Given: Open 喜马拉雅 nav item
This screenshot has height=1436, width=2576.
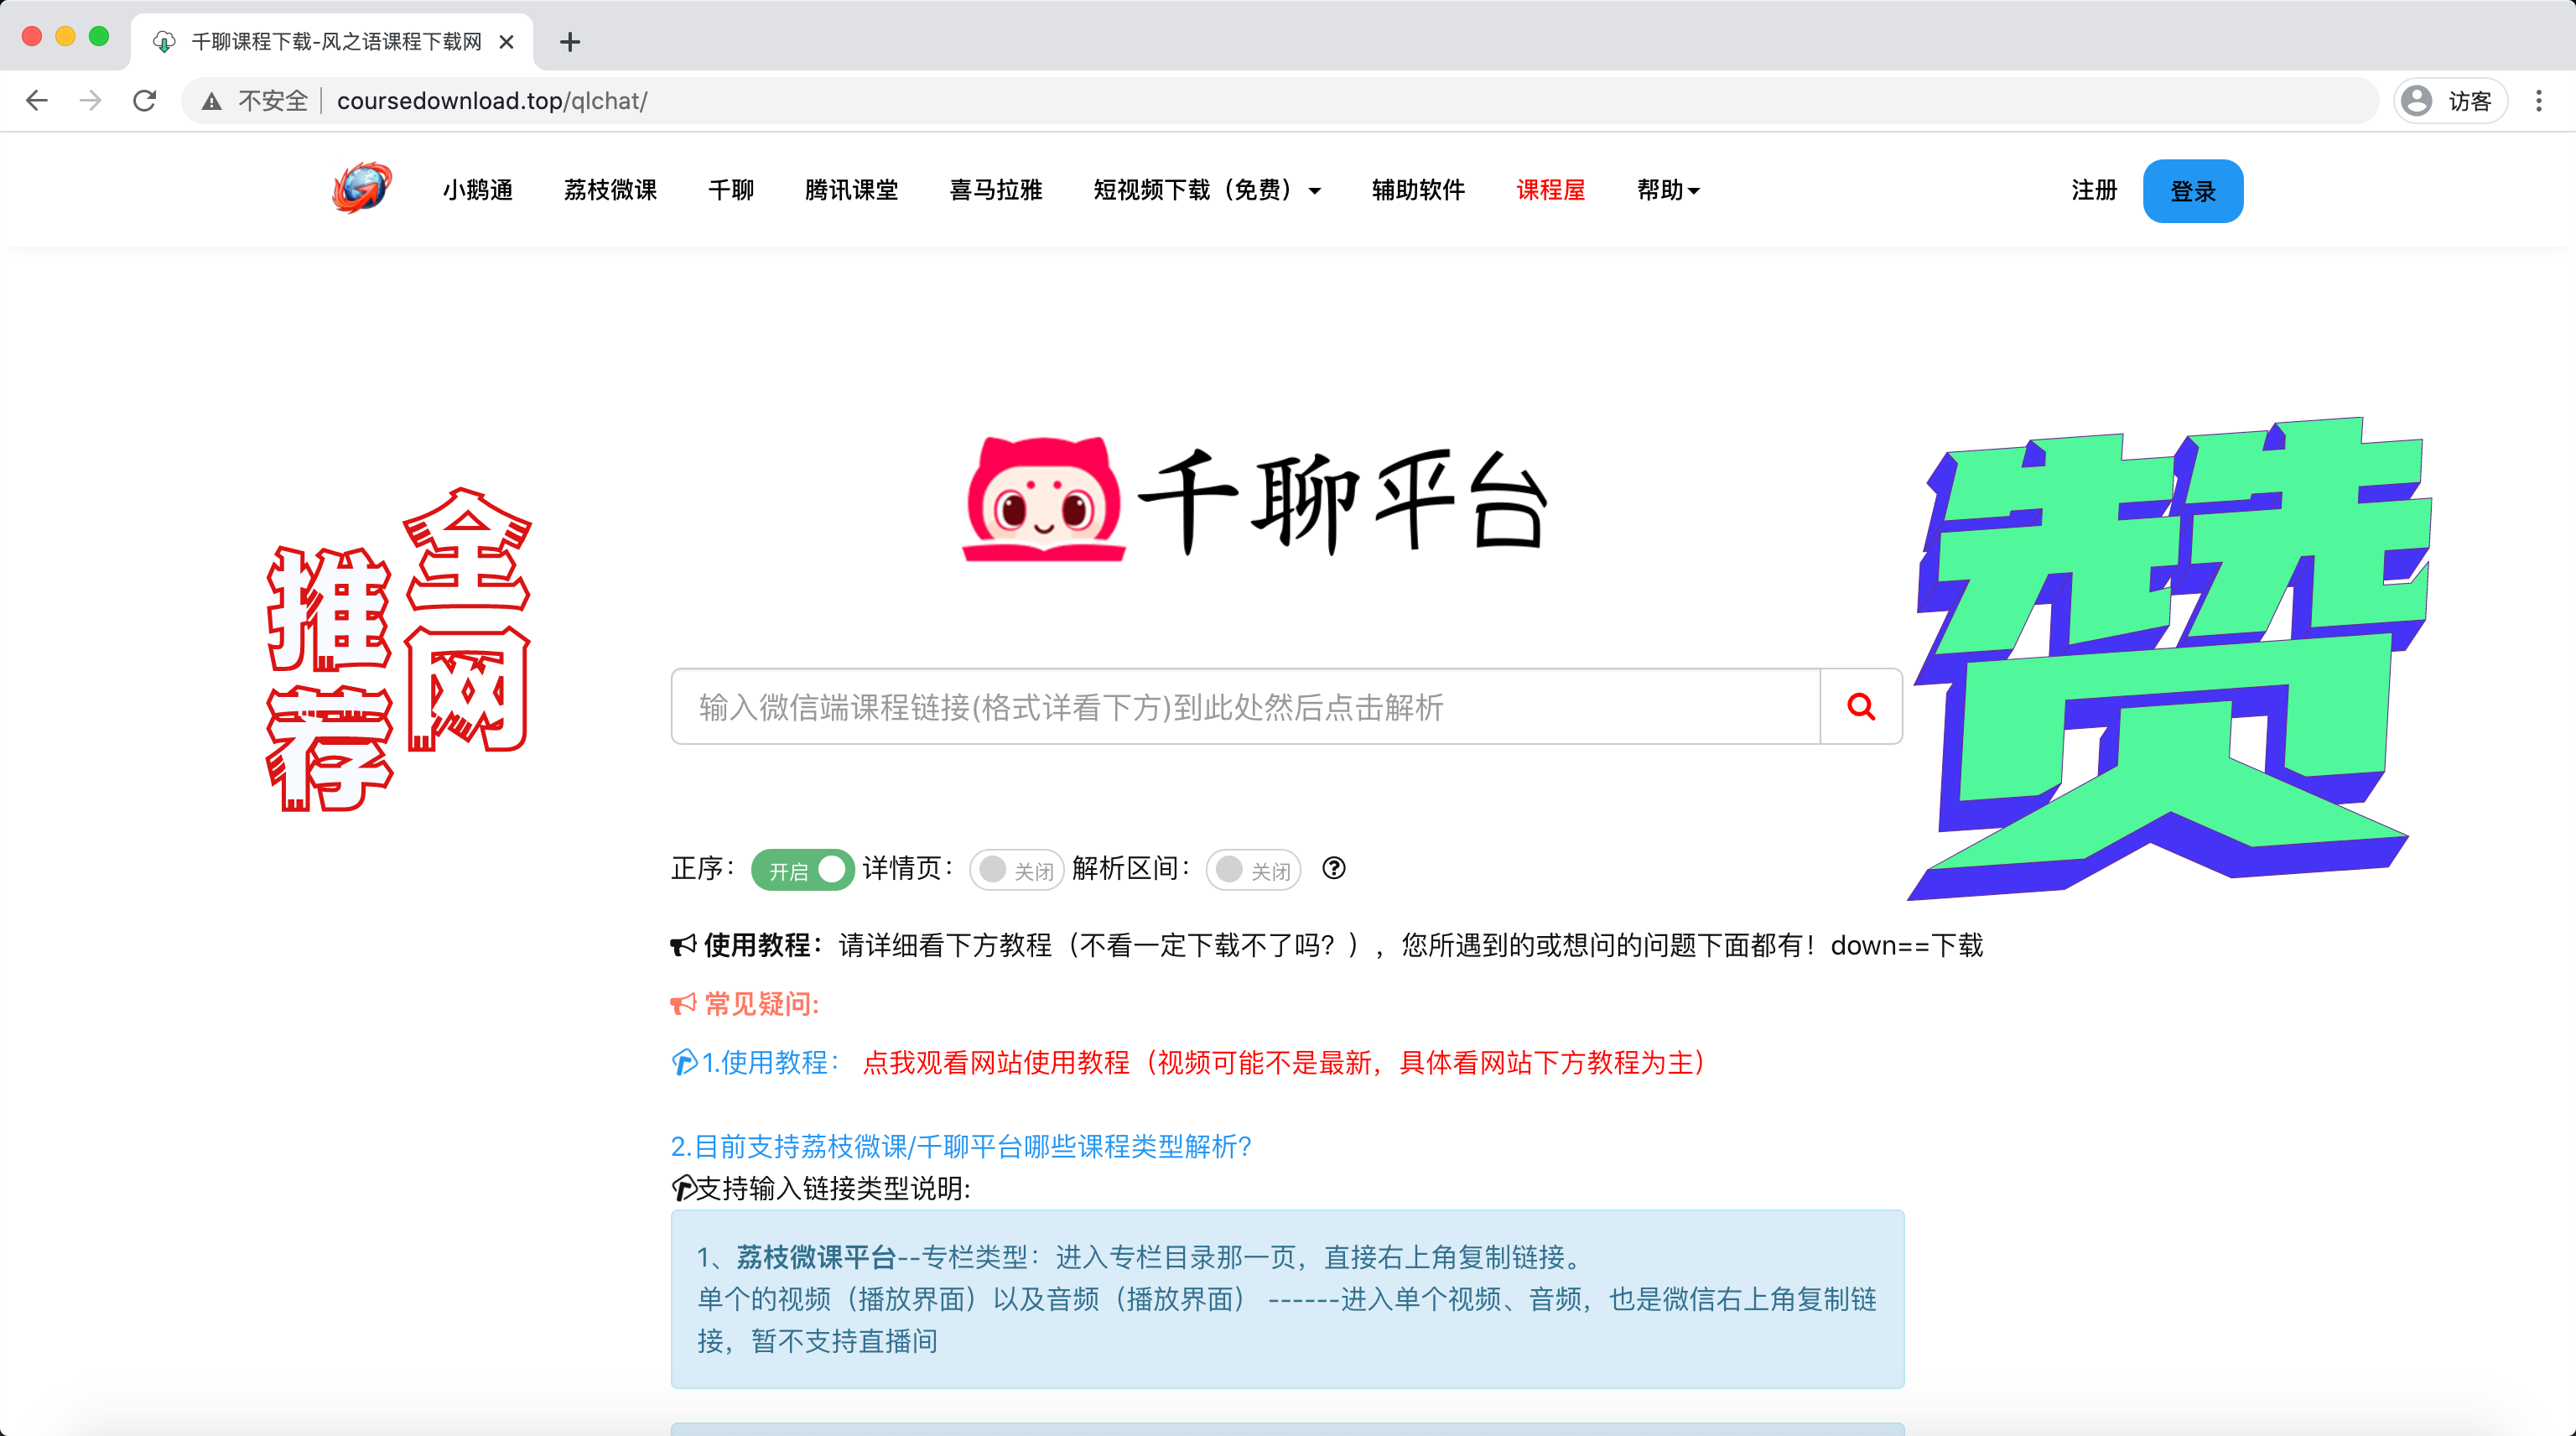Looking at the screenshot, I should tap(995, 190).
